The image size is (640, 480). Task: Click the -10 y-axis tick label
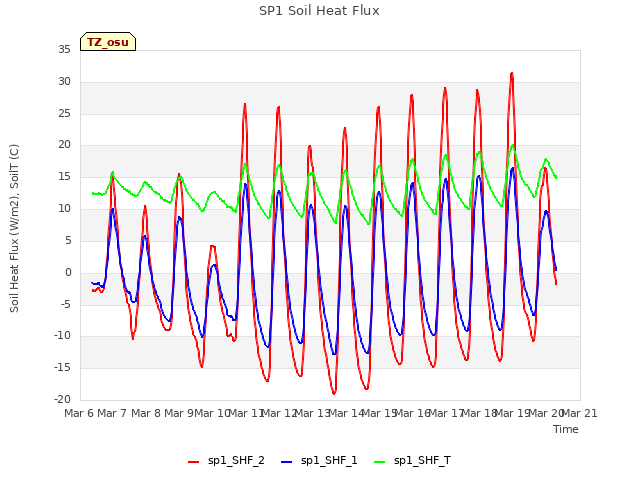coord(62,336)
